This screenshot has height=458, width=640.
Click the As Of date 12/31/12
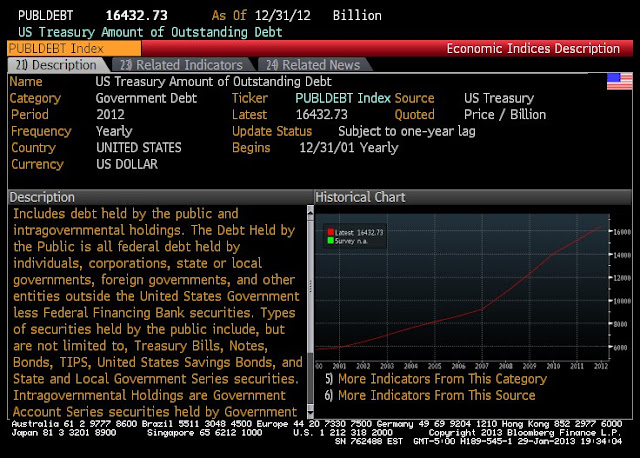click(x=282, y=16)
